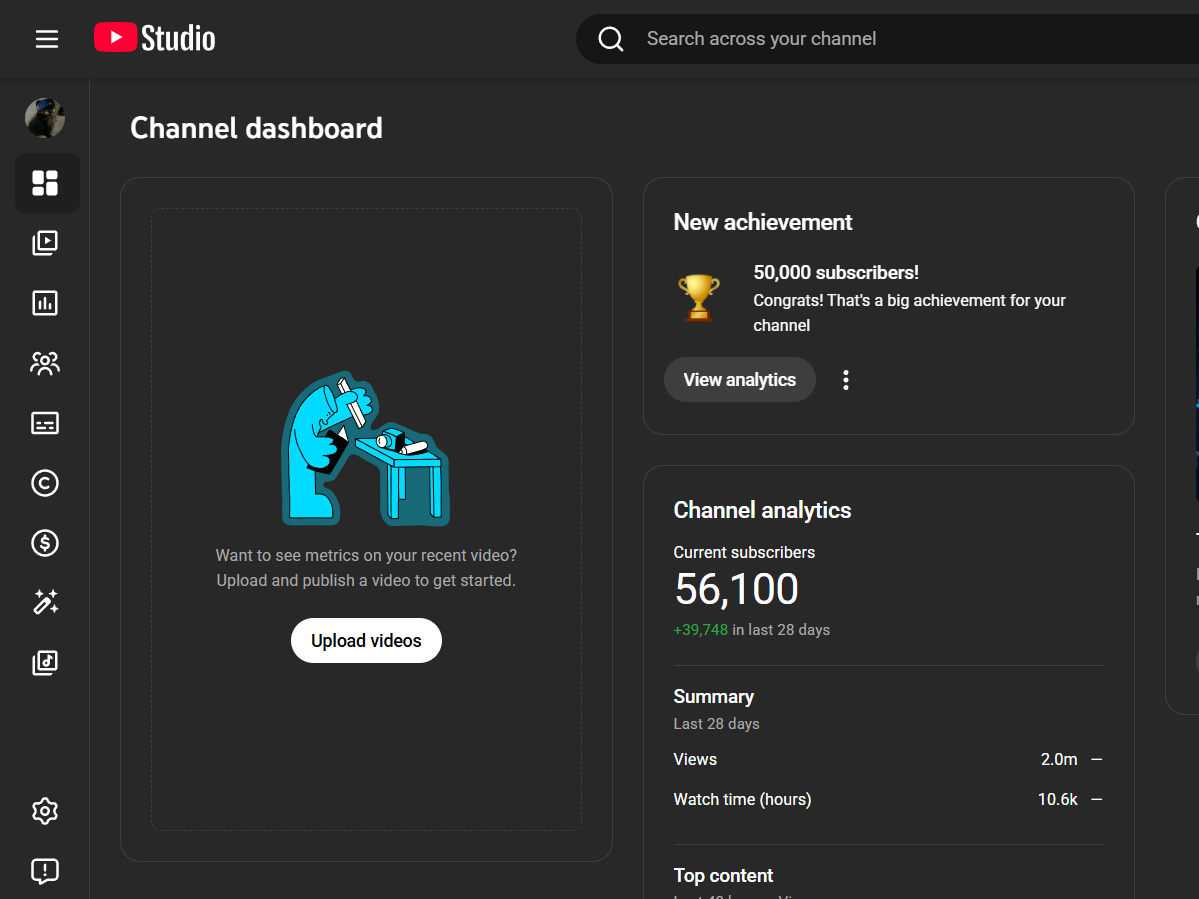The image size is (1199, 899).
Task: Click the Upload videos button
Action: [x=366, y=640]
